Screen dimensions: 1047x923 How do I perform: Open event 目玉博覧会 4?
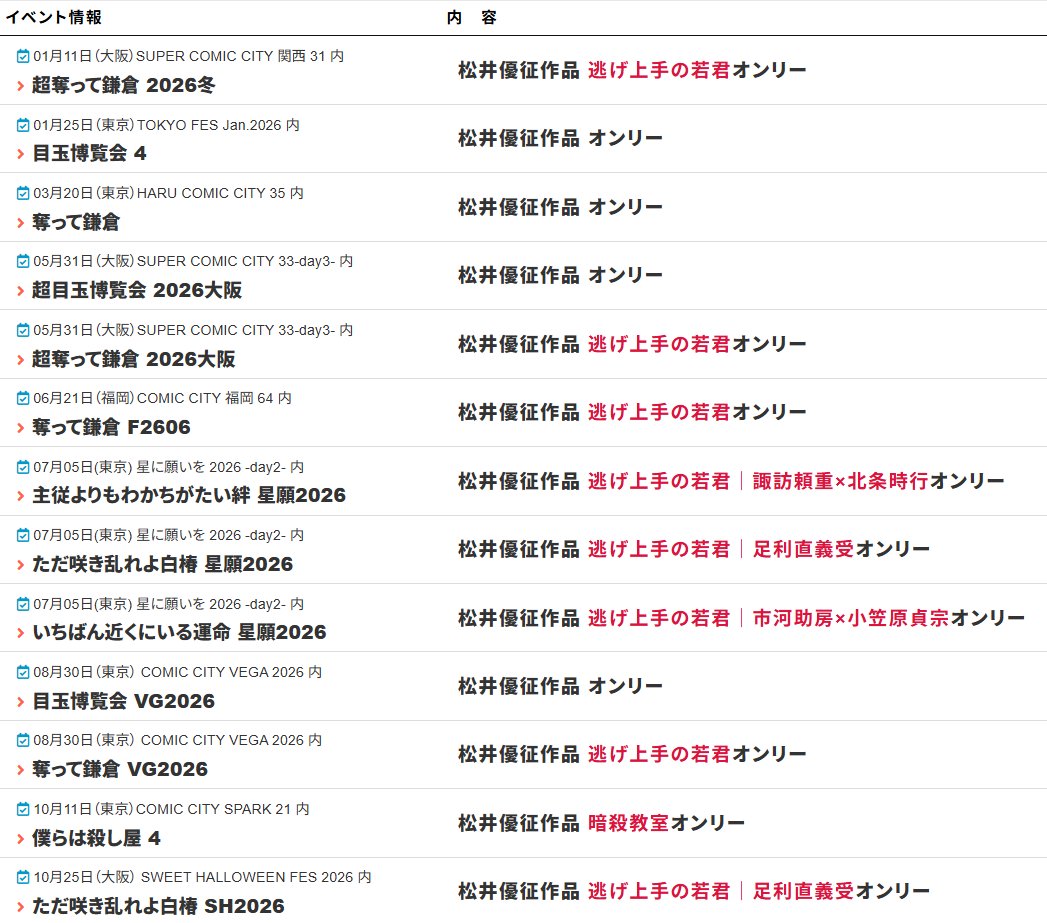click(89, 153)
